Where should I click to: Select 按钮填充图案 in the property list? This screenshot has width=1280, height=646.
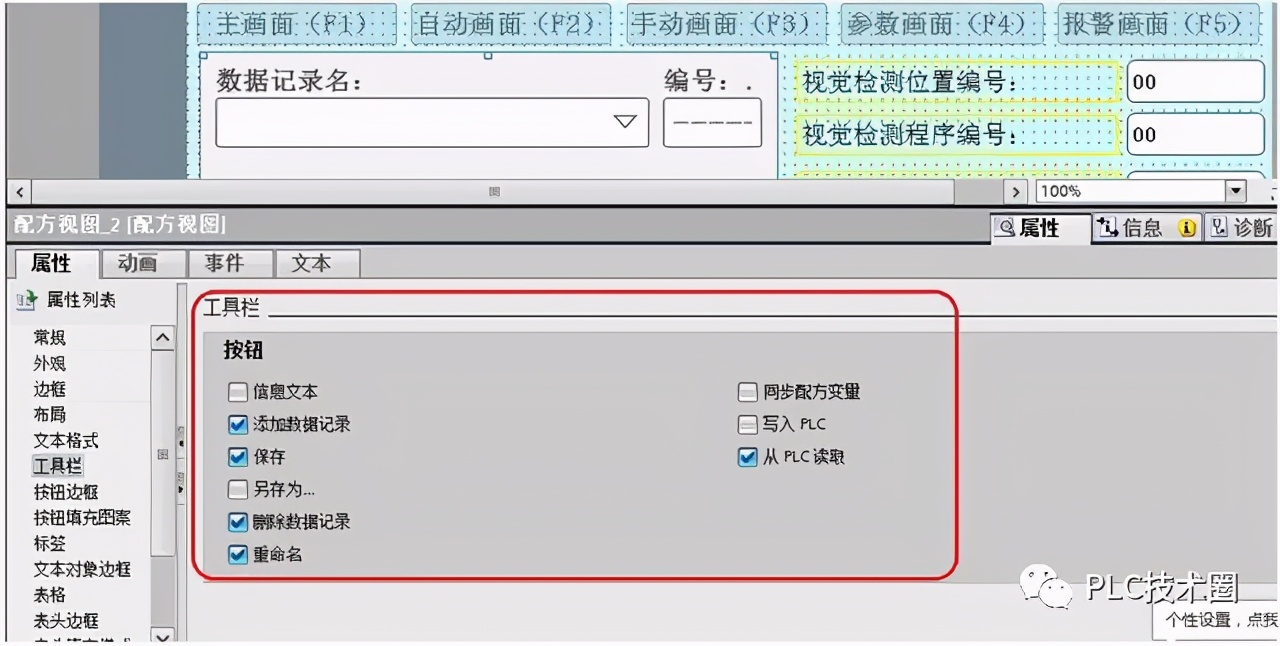[82, 518]
